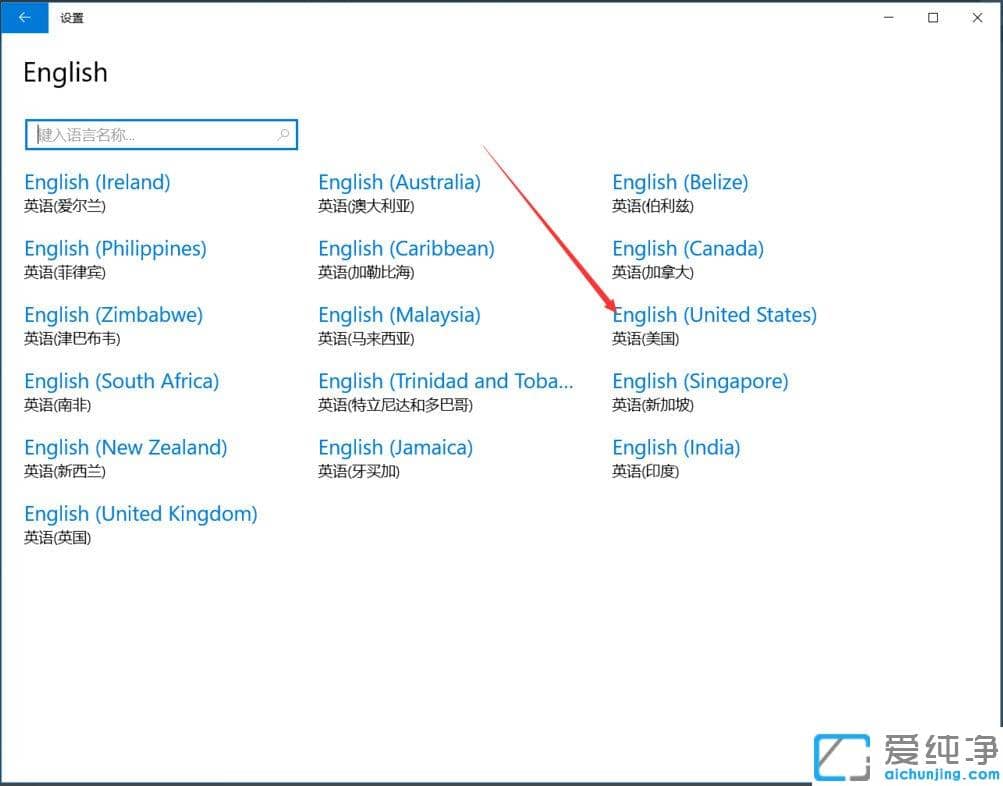Focus the language name search field
Viewport: 1003px width, 786px height.
coord(150,135)
